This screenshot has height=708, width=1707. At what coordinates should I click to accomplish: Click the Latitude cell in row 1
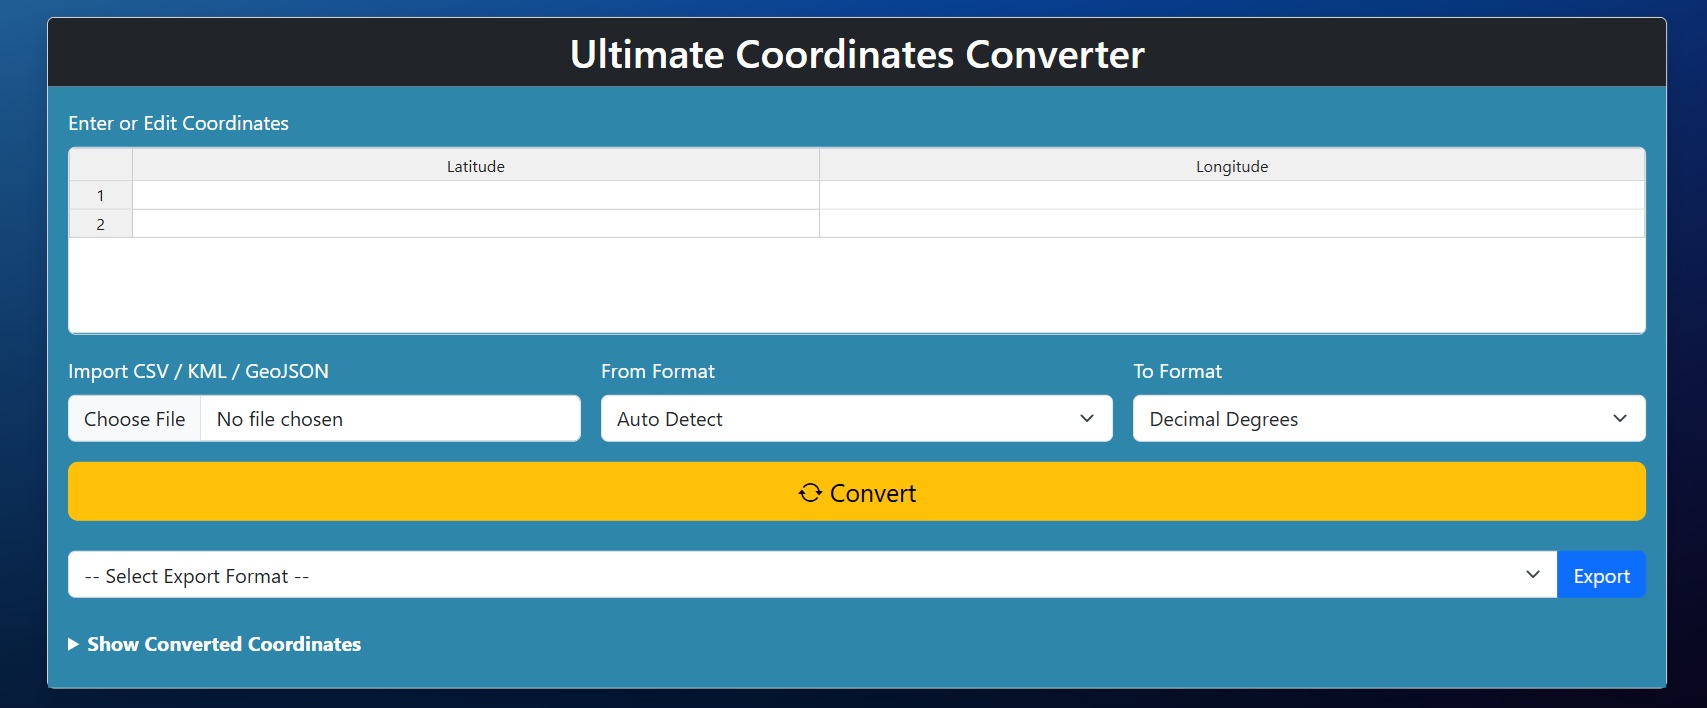pyautogui.click(x=476, y=195)
